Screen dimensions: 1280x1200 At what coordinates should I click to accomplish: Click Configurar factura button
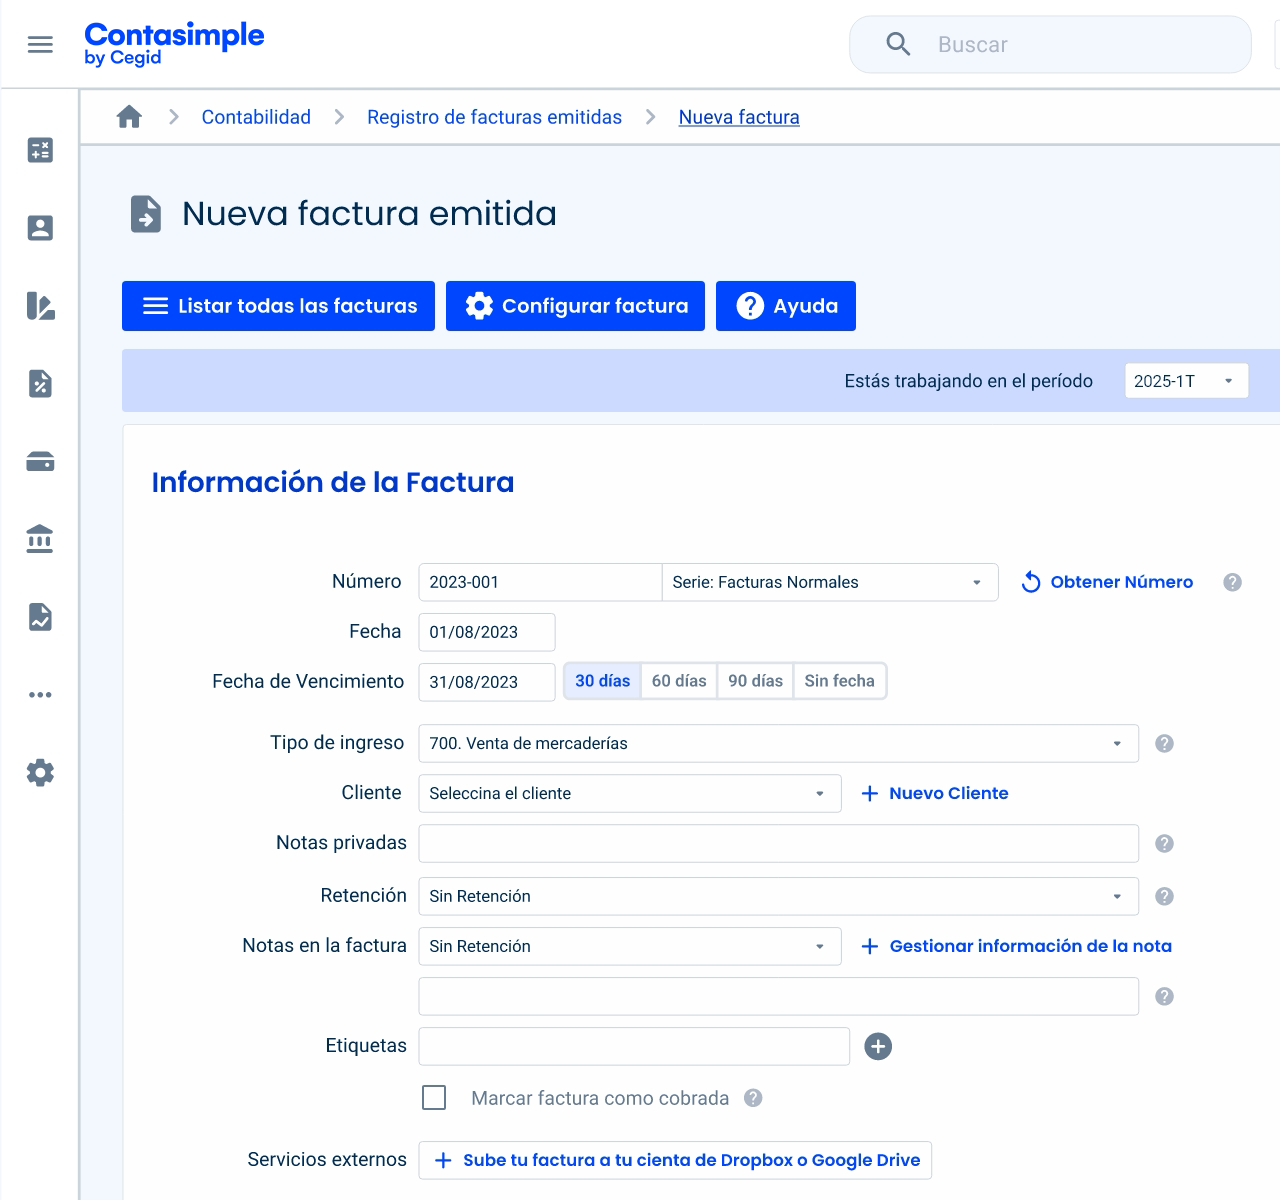click(575, 306)
